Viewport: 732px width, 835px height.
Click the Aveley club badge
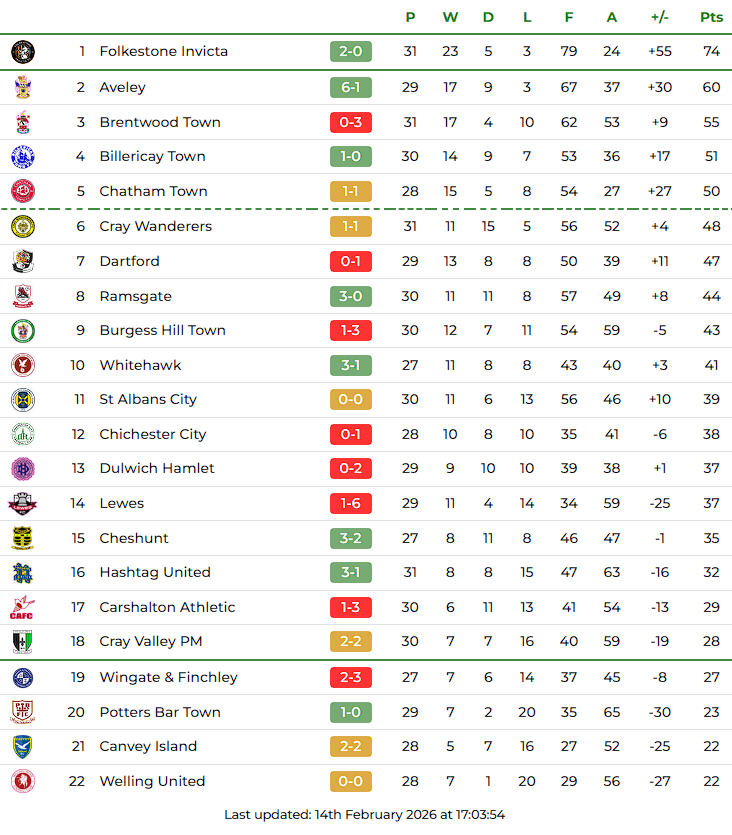[x=22, y=88]
